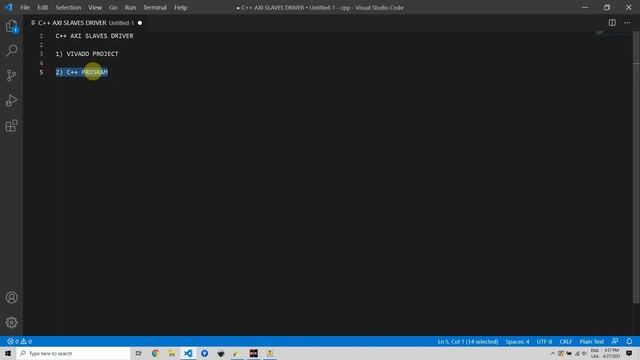
Task: Open the Go menu
Action: tap(113, 7)
